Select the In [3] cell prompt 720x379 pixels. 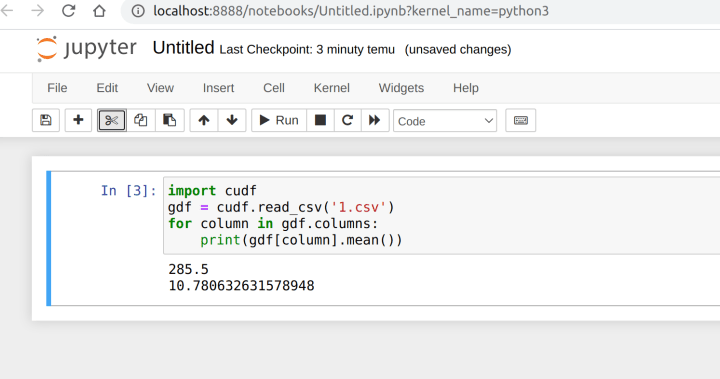(129, 191)
